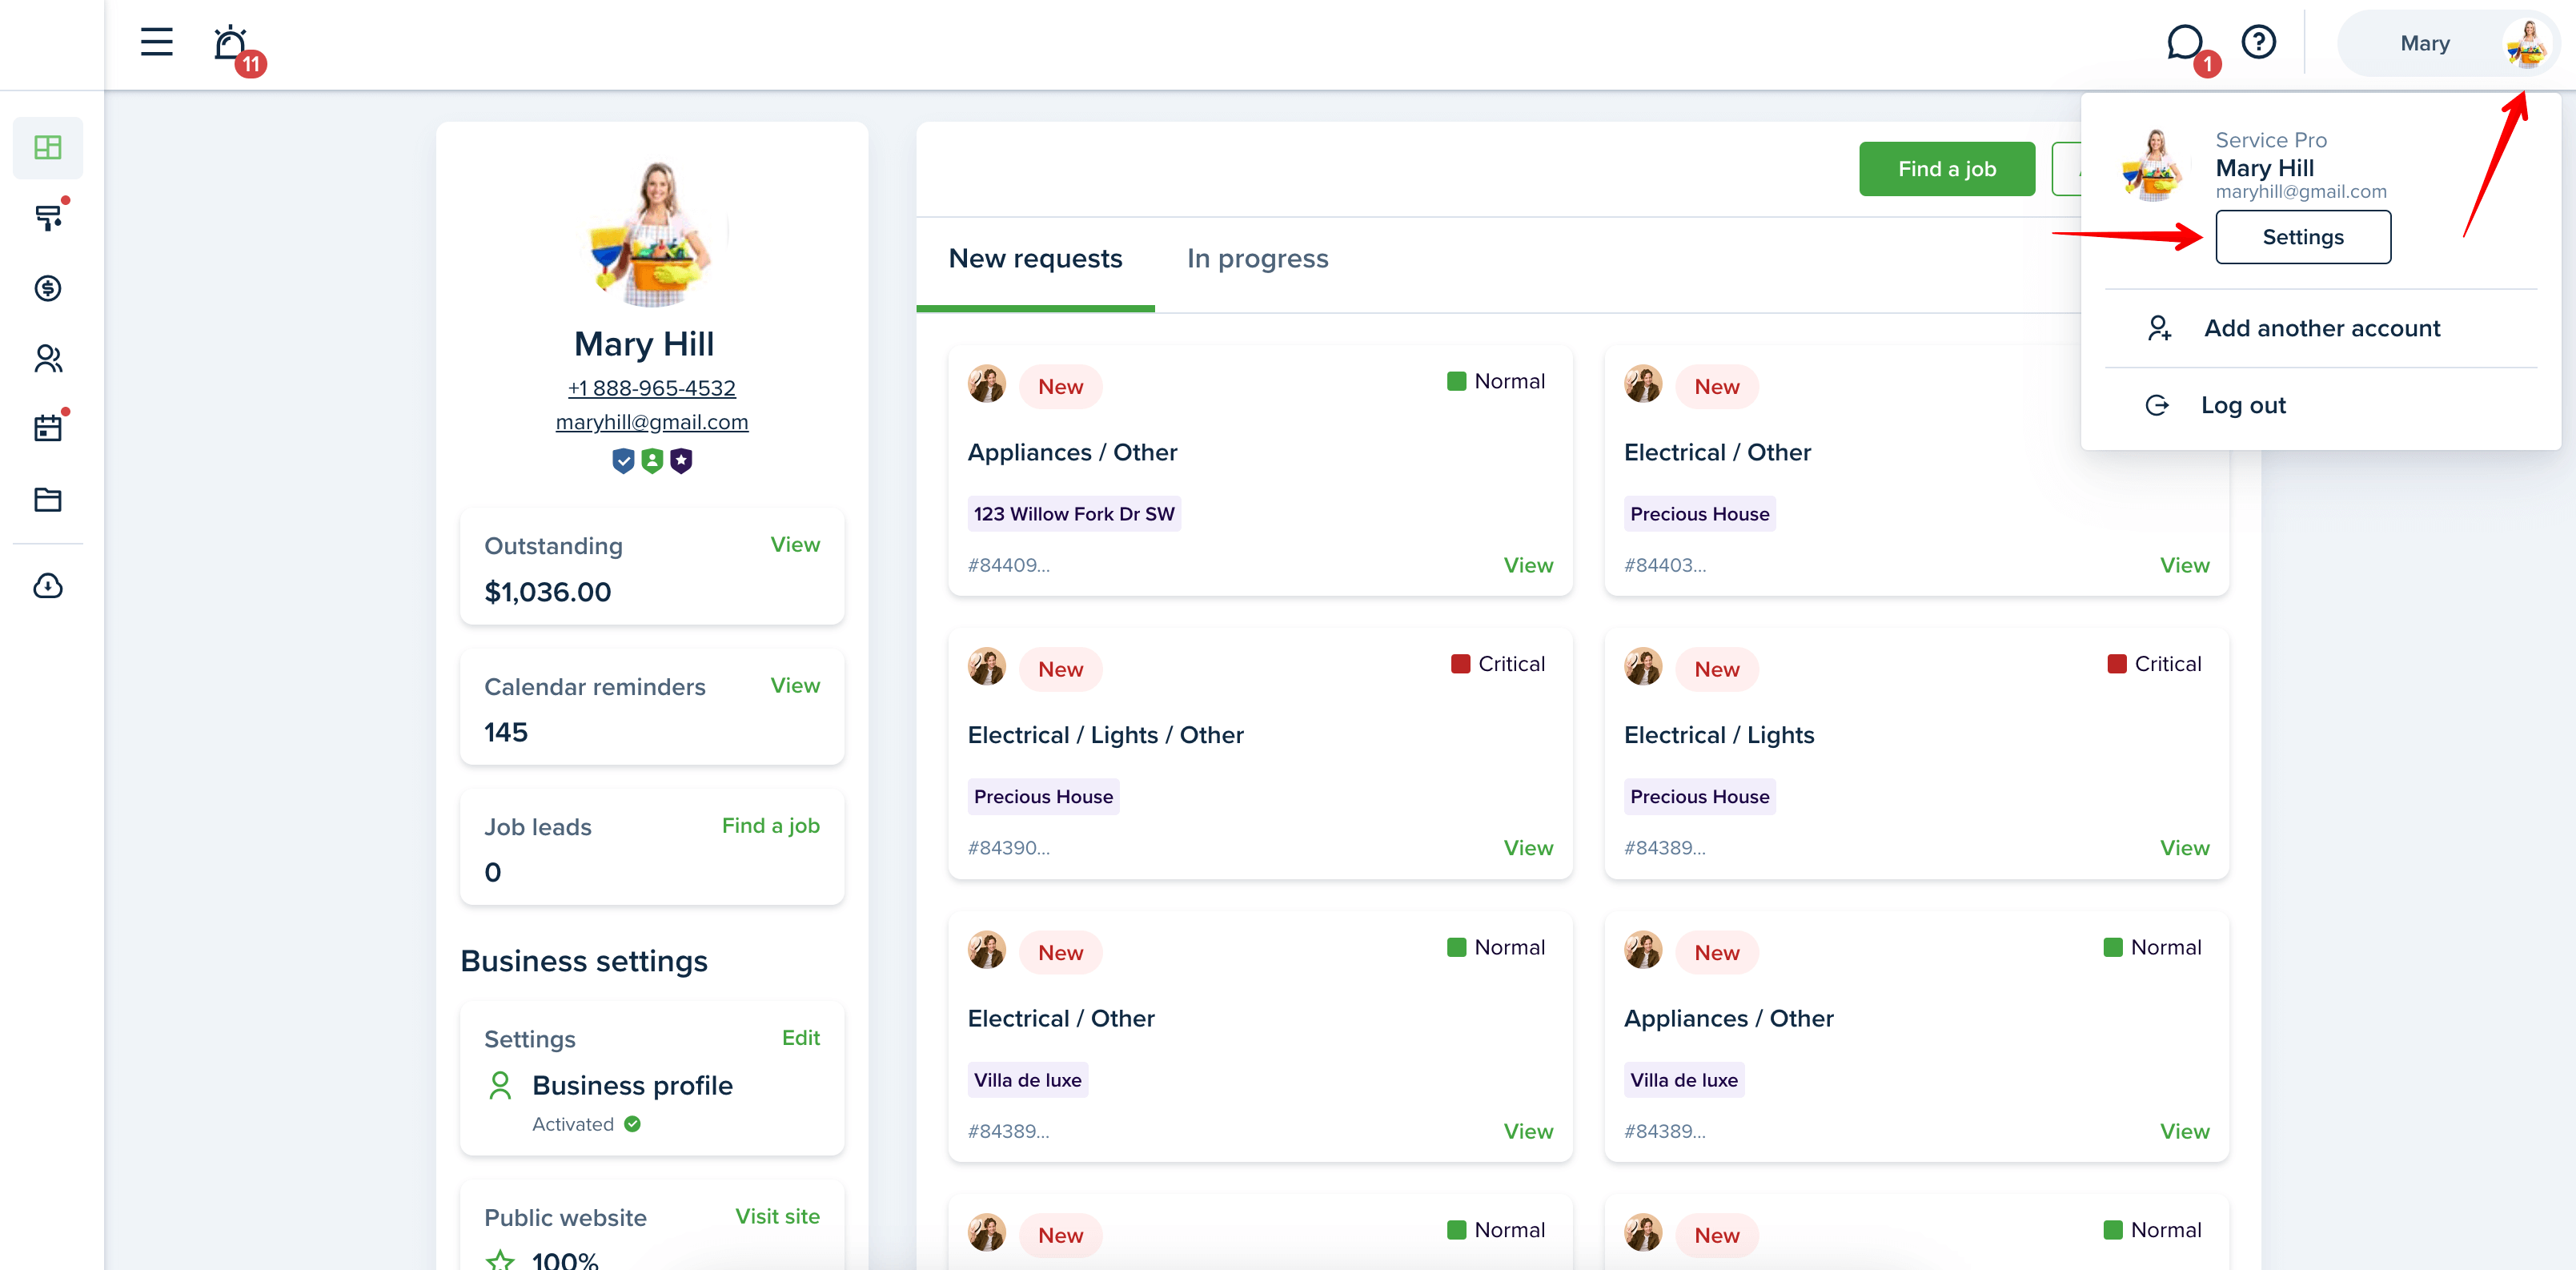The width and height of the screenshot is (2576, 1270).
Task: Open the help question mark icon
Action: [x=2258, y=42]
